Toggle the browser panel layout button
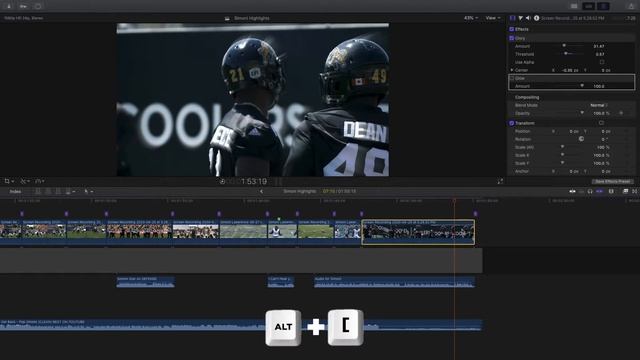This screenshot has width=640, height=360. (x=574, y=6)
